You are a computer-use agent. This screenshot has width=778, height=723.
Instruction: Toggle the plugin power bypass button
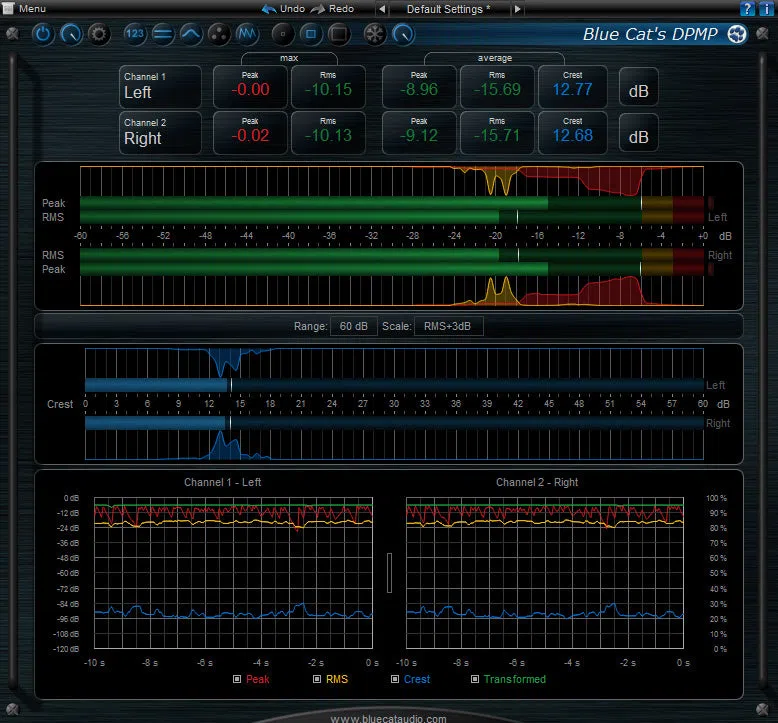point(43,34)
